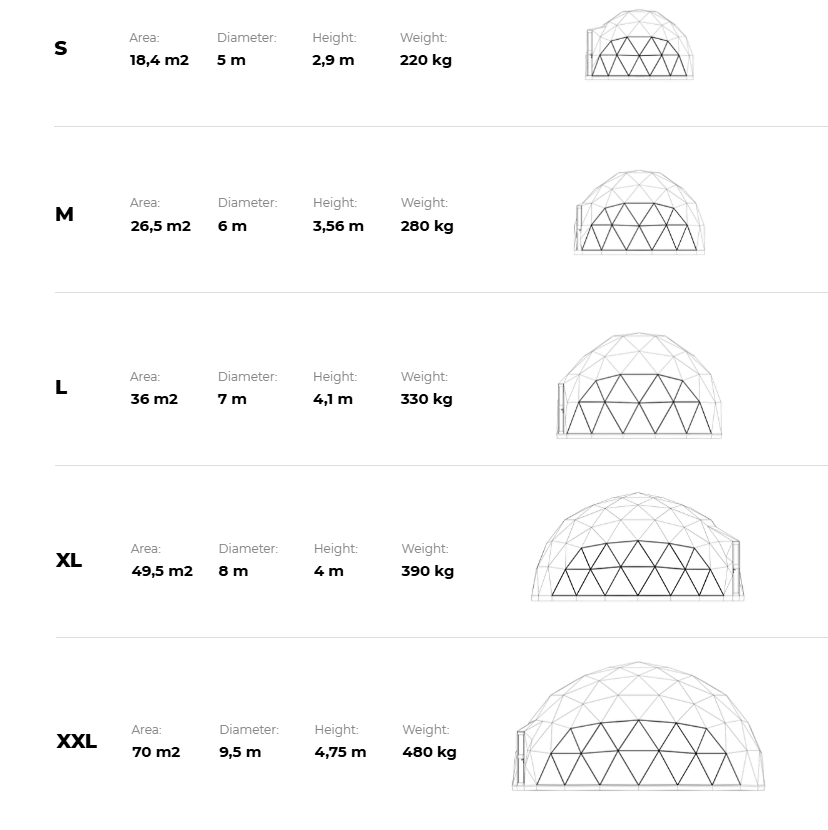Click the XXL size dome illustration
The height and width of the screenshot is (830, 828).
(x=639, y=726)
